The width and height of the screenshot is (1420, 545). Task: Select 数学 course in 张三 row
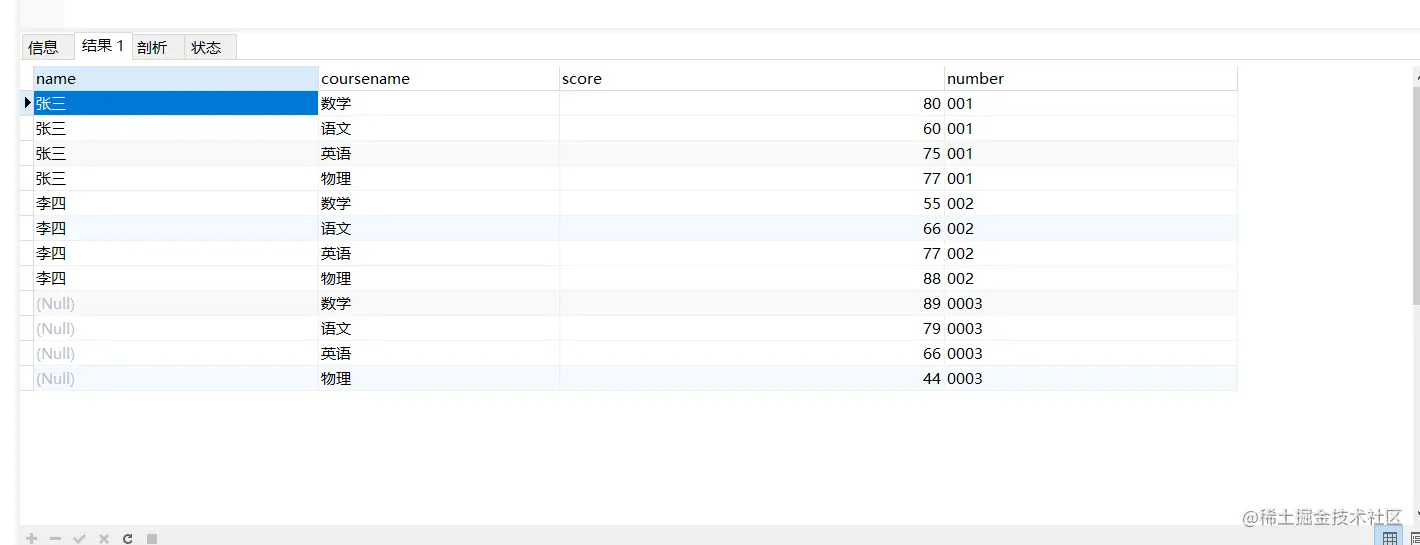439,103
